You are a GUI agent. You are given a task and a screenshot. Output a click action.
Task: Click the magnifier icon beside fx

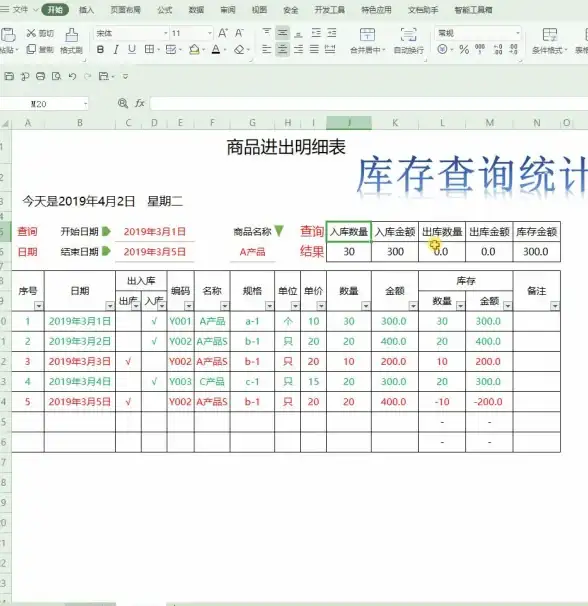[123, 103]
